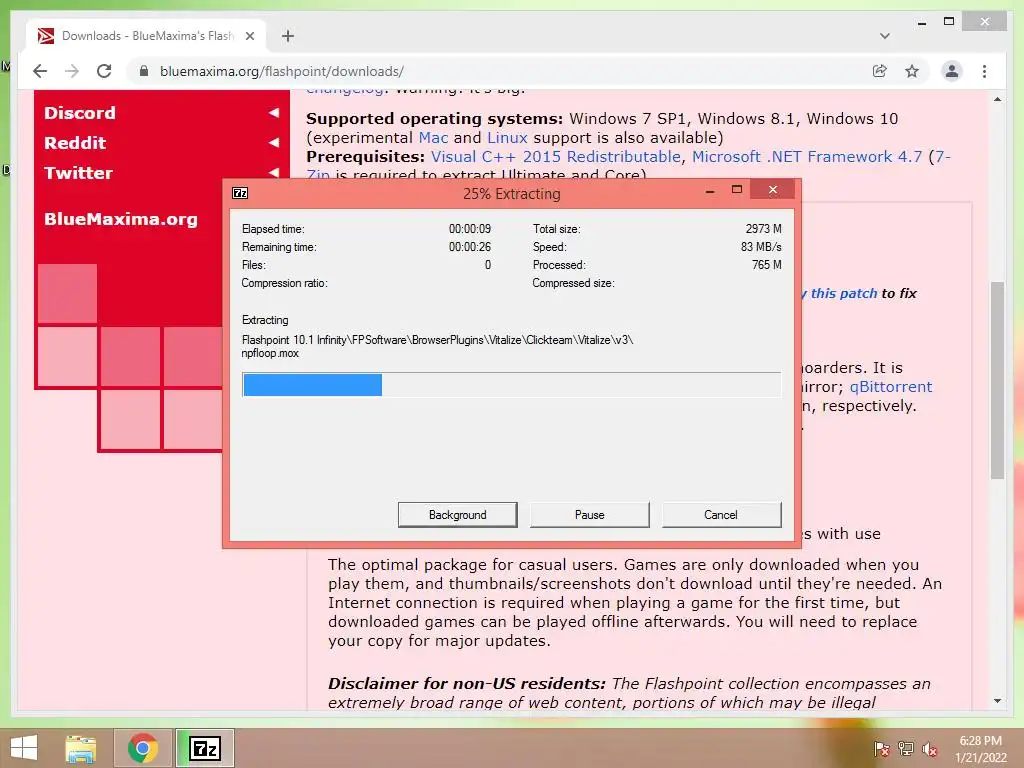This screenshot has height=768, width=1024.
Task: Click the Speed value 83 MB/s
Action: pos(761,247)
